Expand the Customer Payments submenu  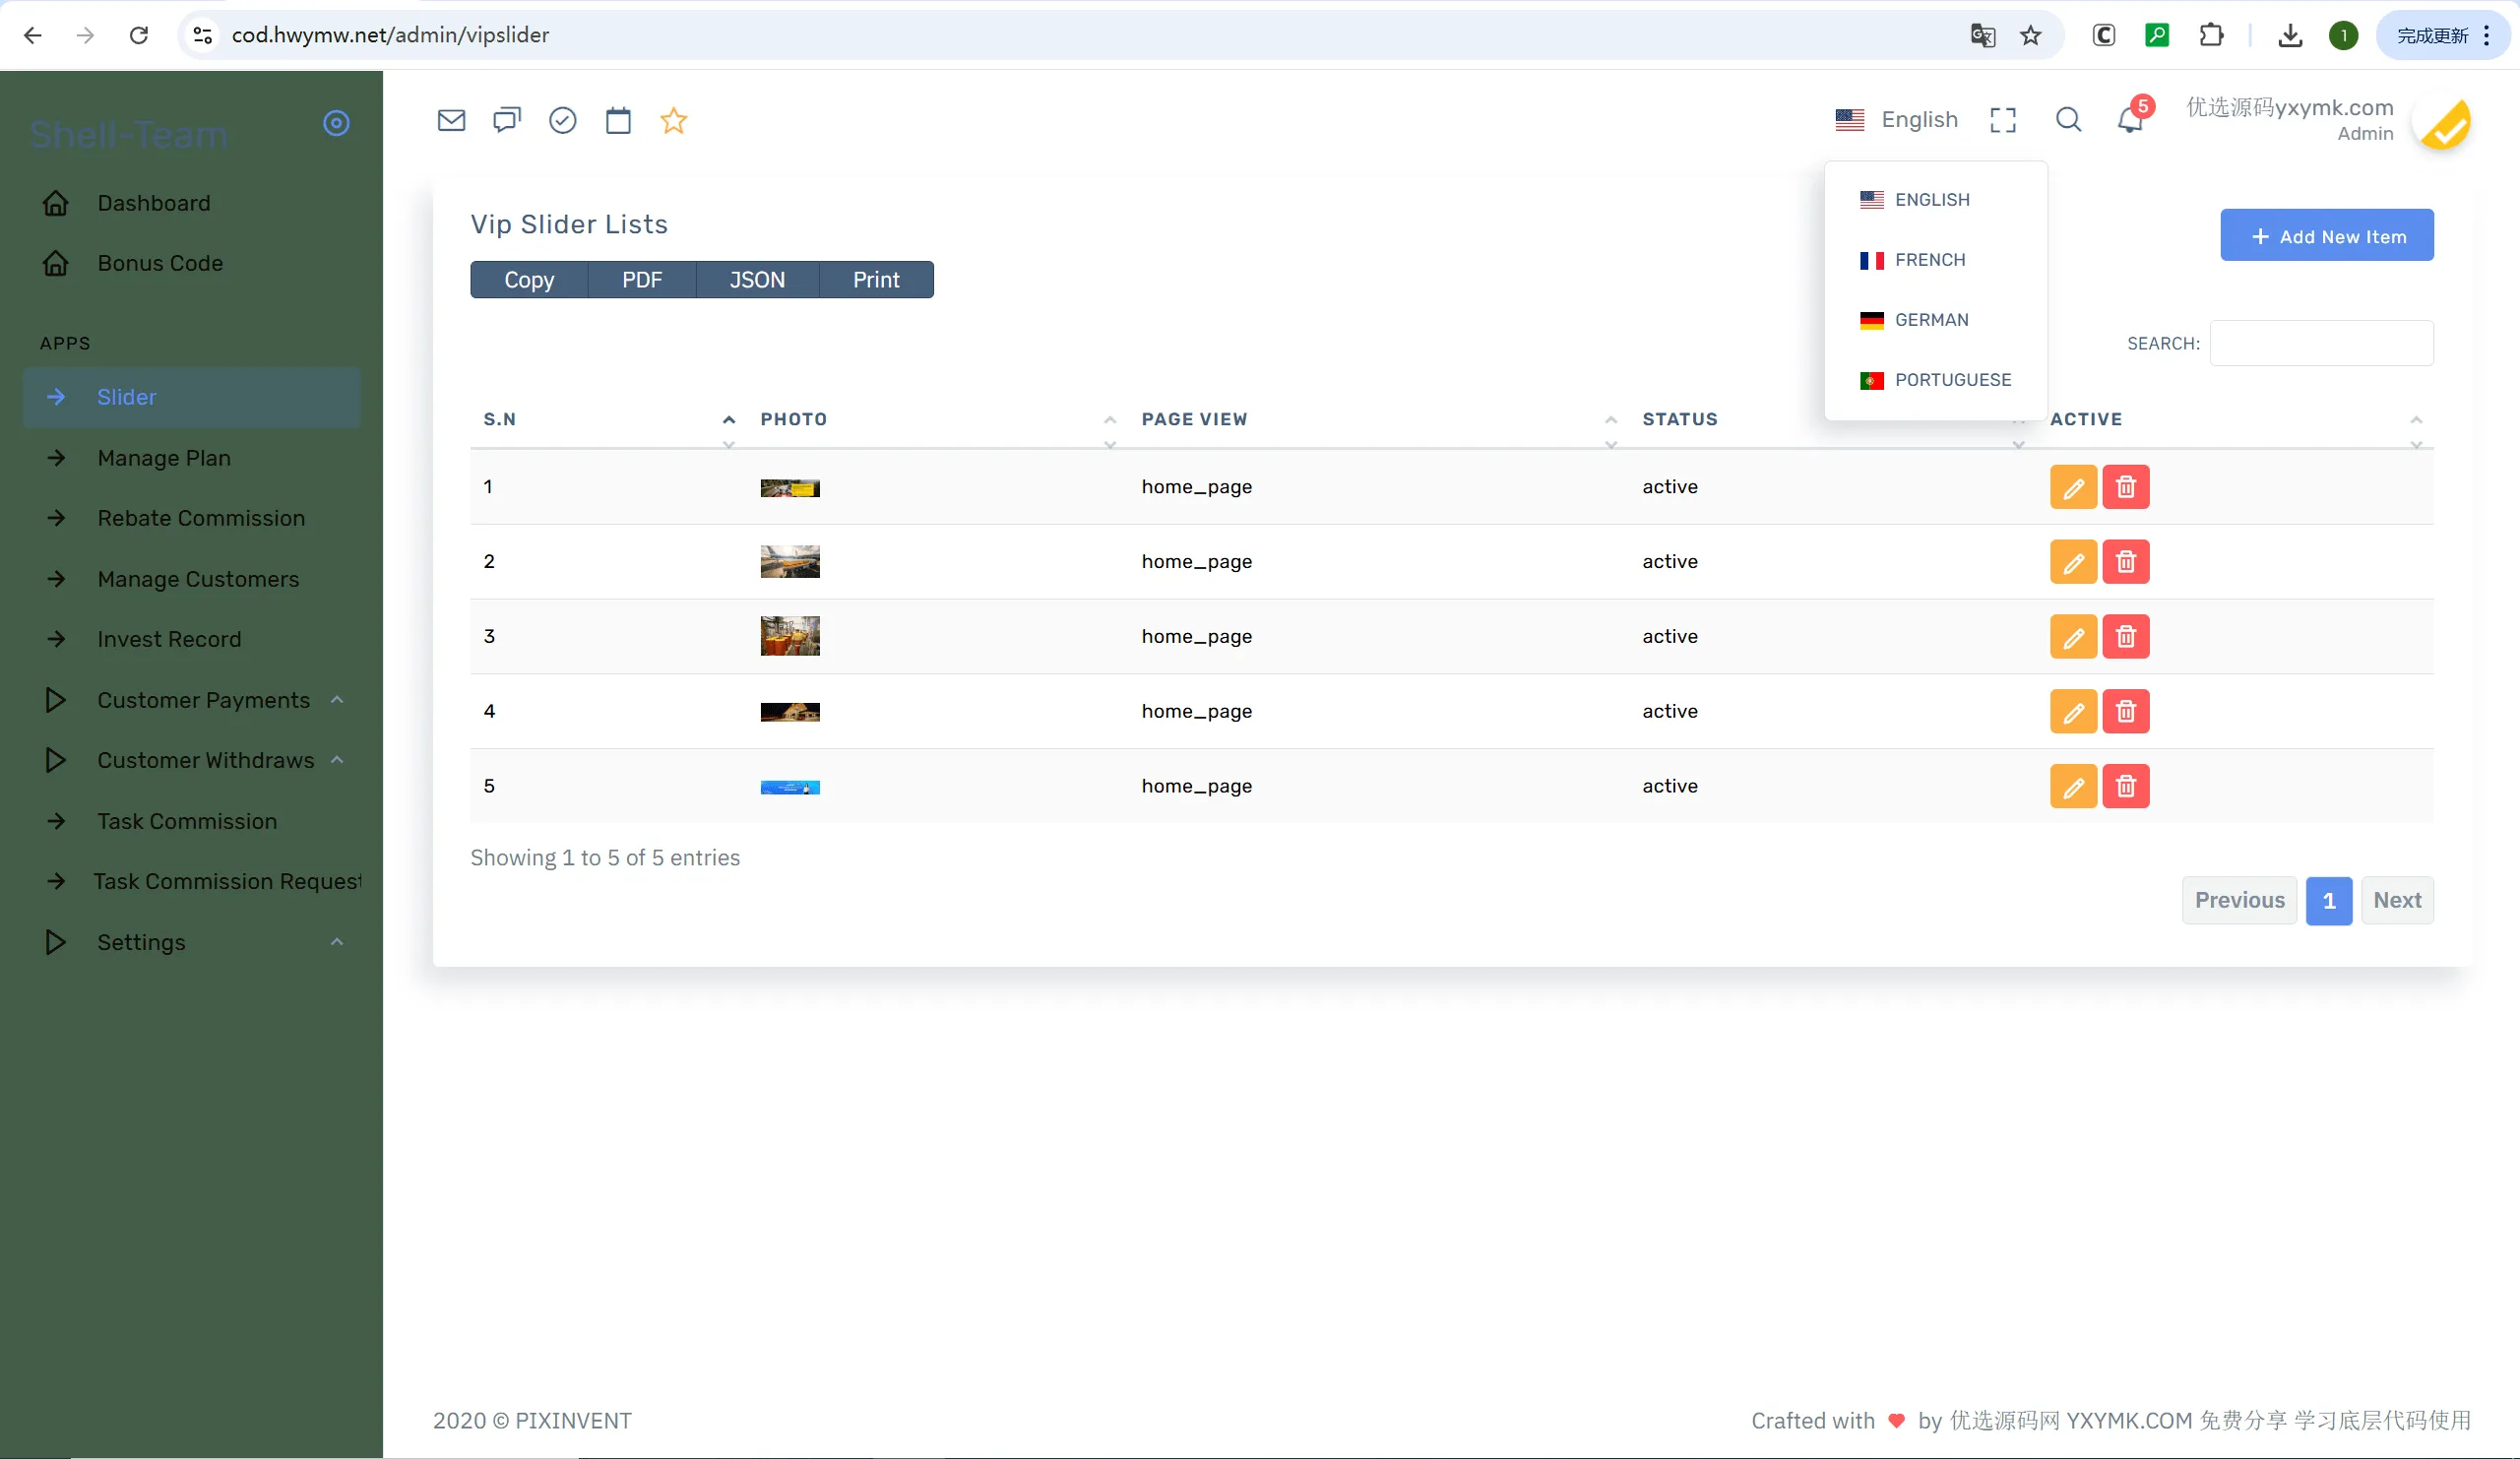[203, 700]
